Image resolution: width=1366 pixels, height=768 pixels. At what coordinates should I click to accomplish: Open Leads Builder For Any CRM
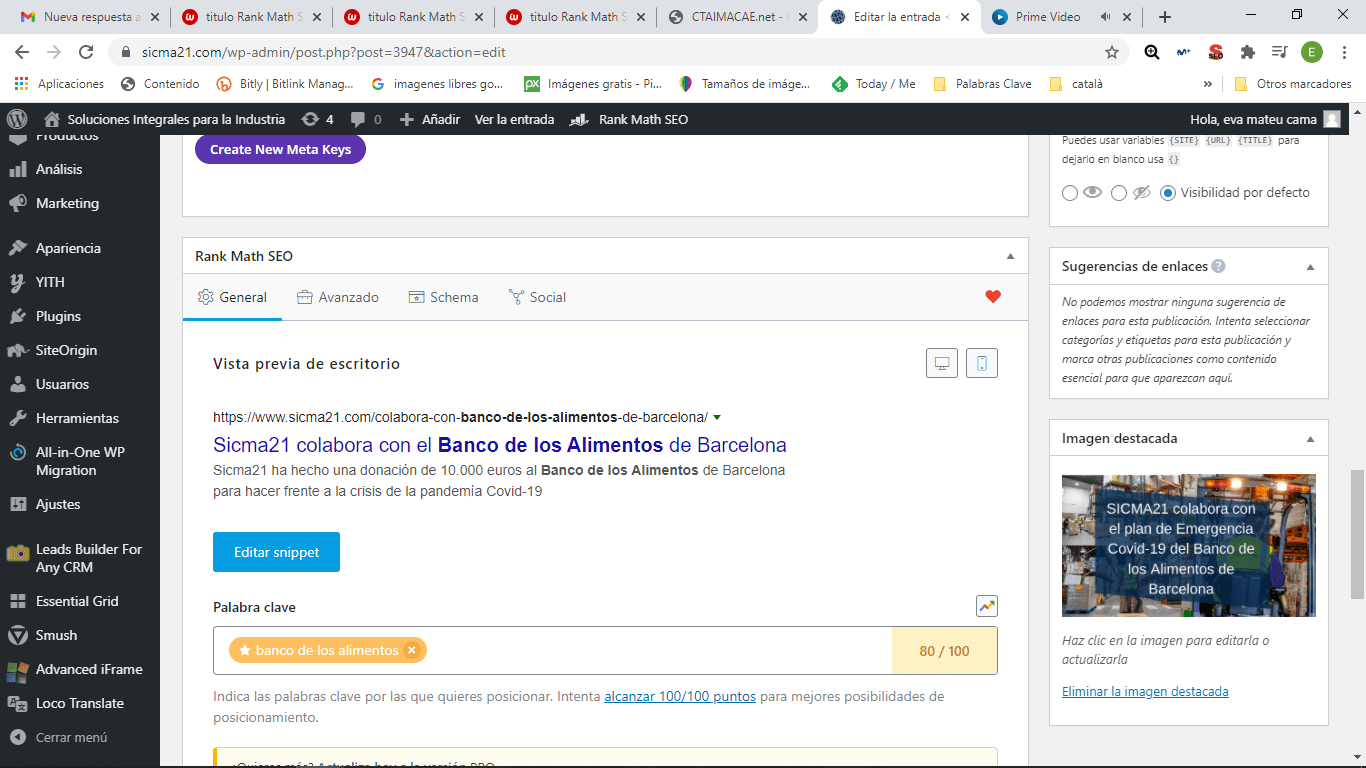(x=88, y=558)
